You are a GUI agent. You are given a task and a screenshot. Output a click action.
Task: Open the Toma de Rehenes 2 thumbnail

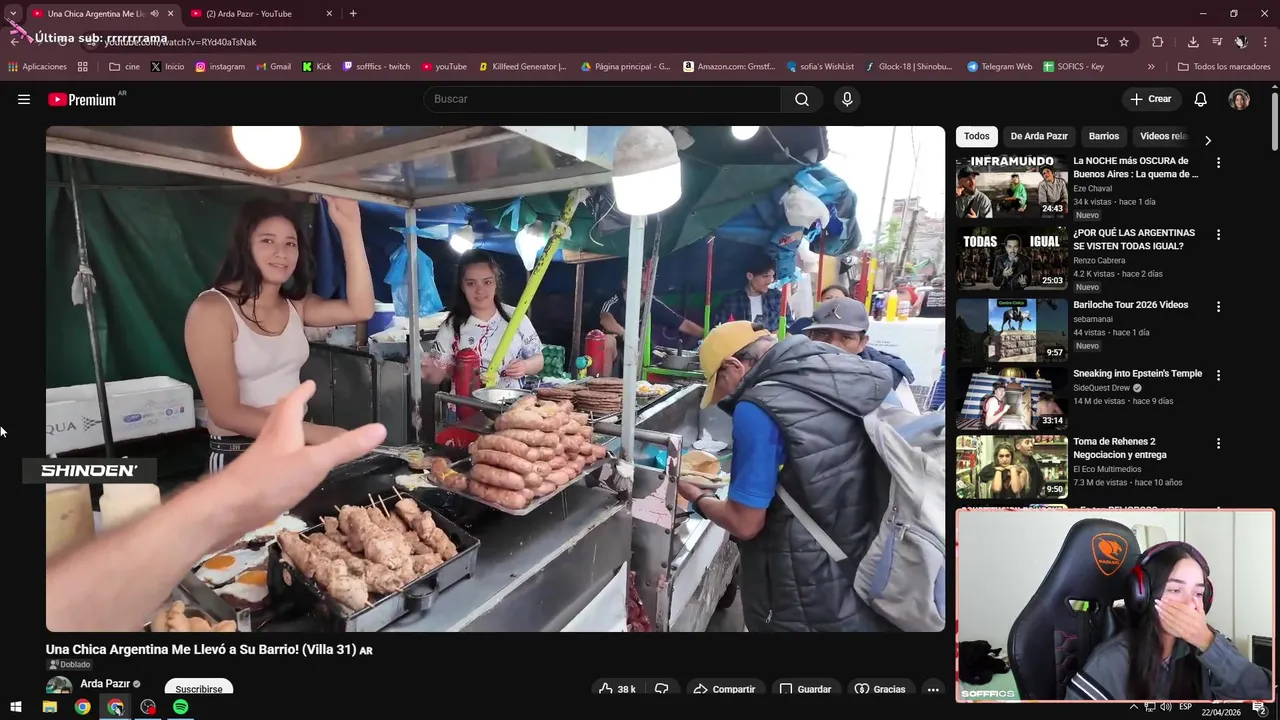[x=1011, y=467]
